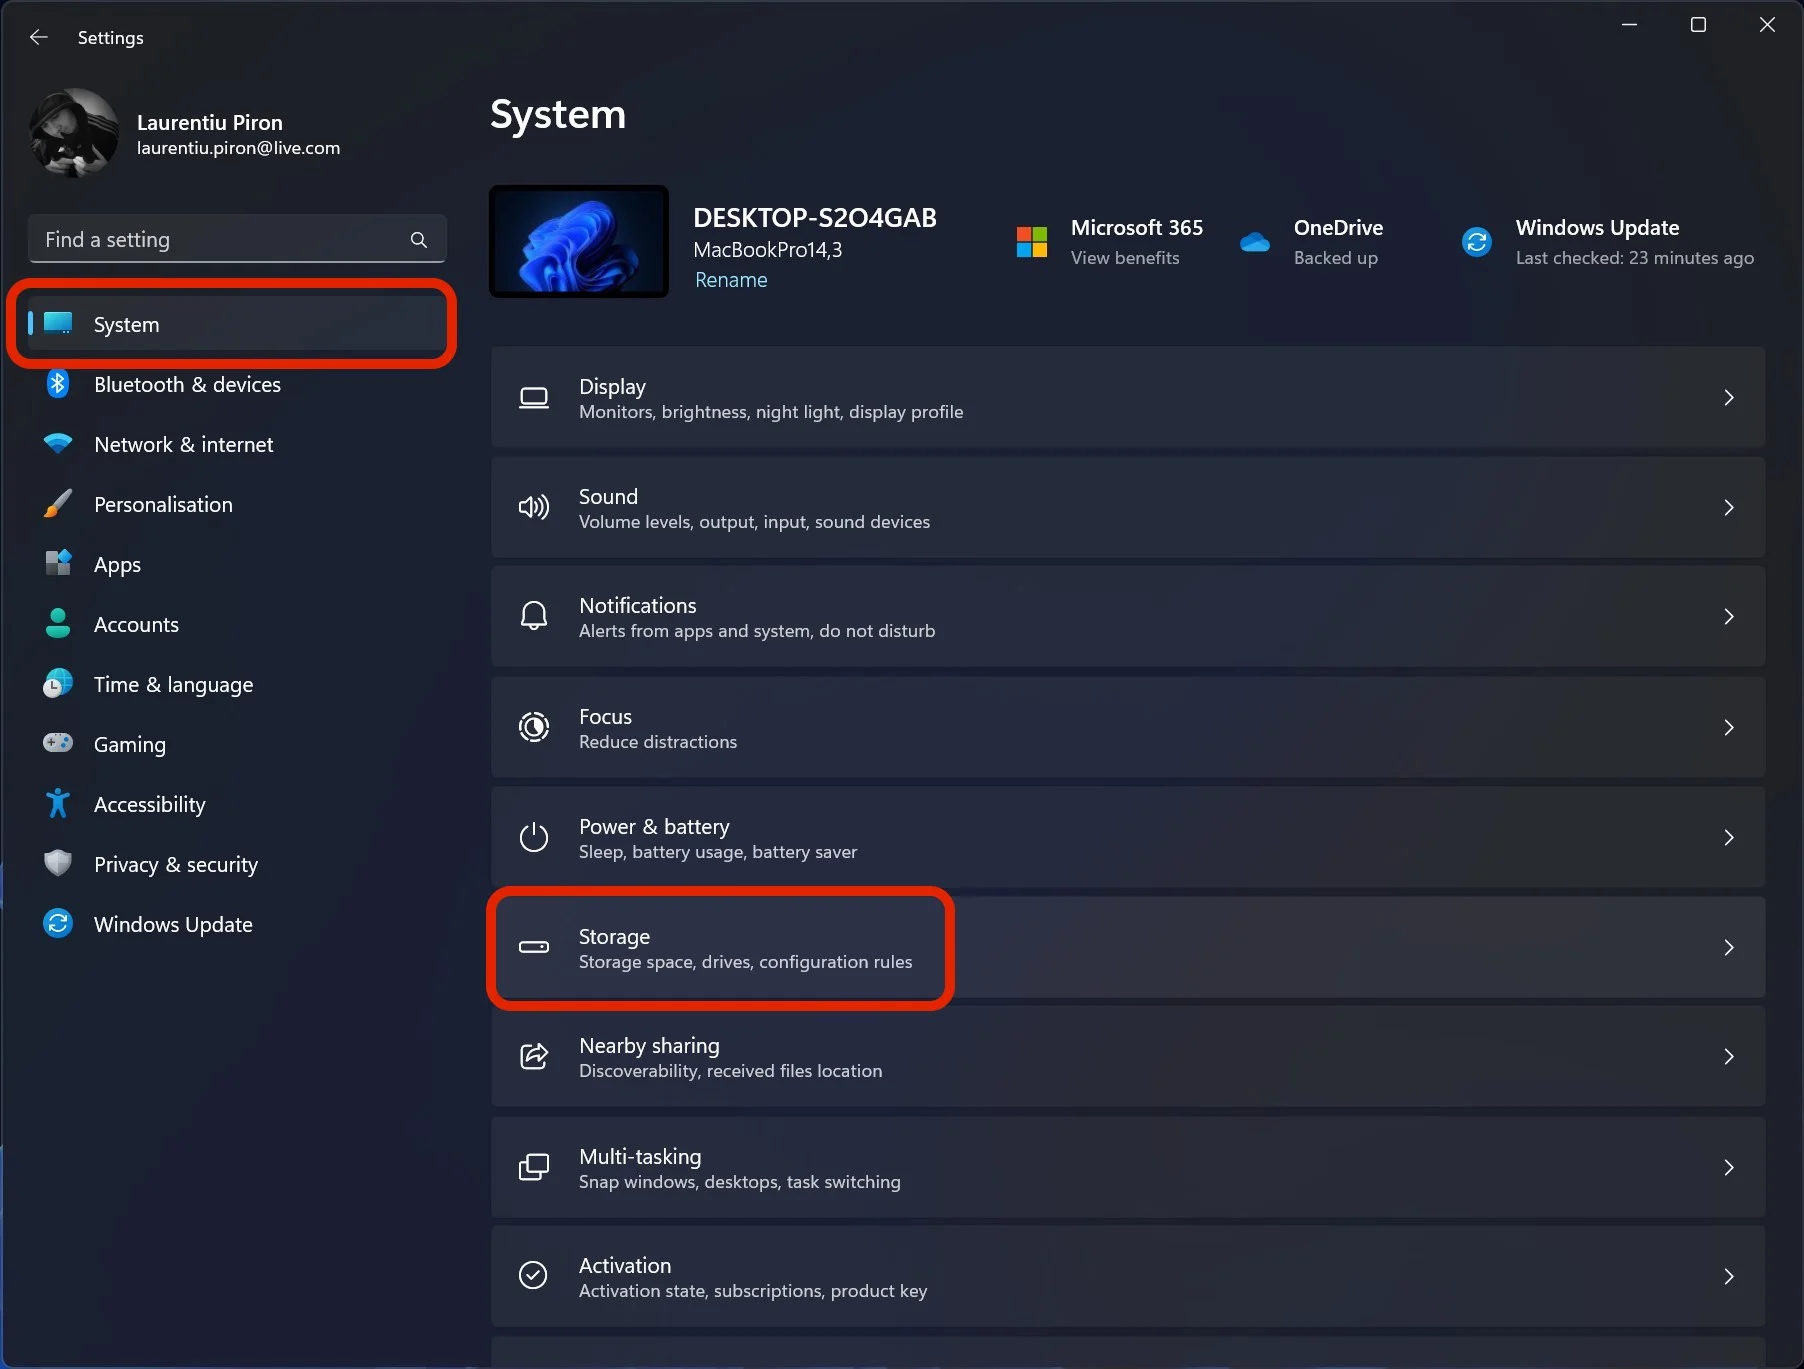This screenshot has height=1369, width=1804.
Task: Click the Apps icon in sidebar
Action: pos(58,563)
